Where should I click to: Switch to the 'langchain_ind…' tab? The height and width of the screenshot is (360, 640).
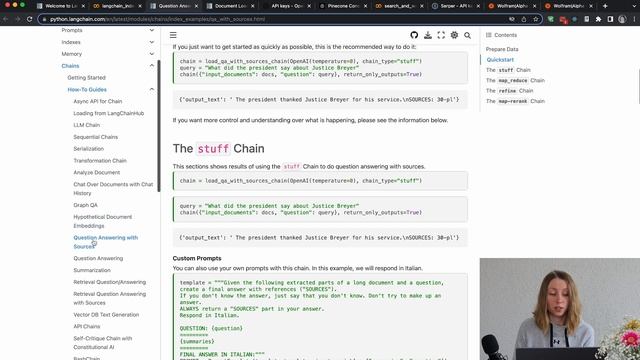point(117,6)
